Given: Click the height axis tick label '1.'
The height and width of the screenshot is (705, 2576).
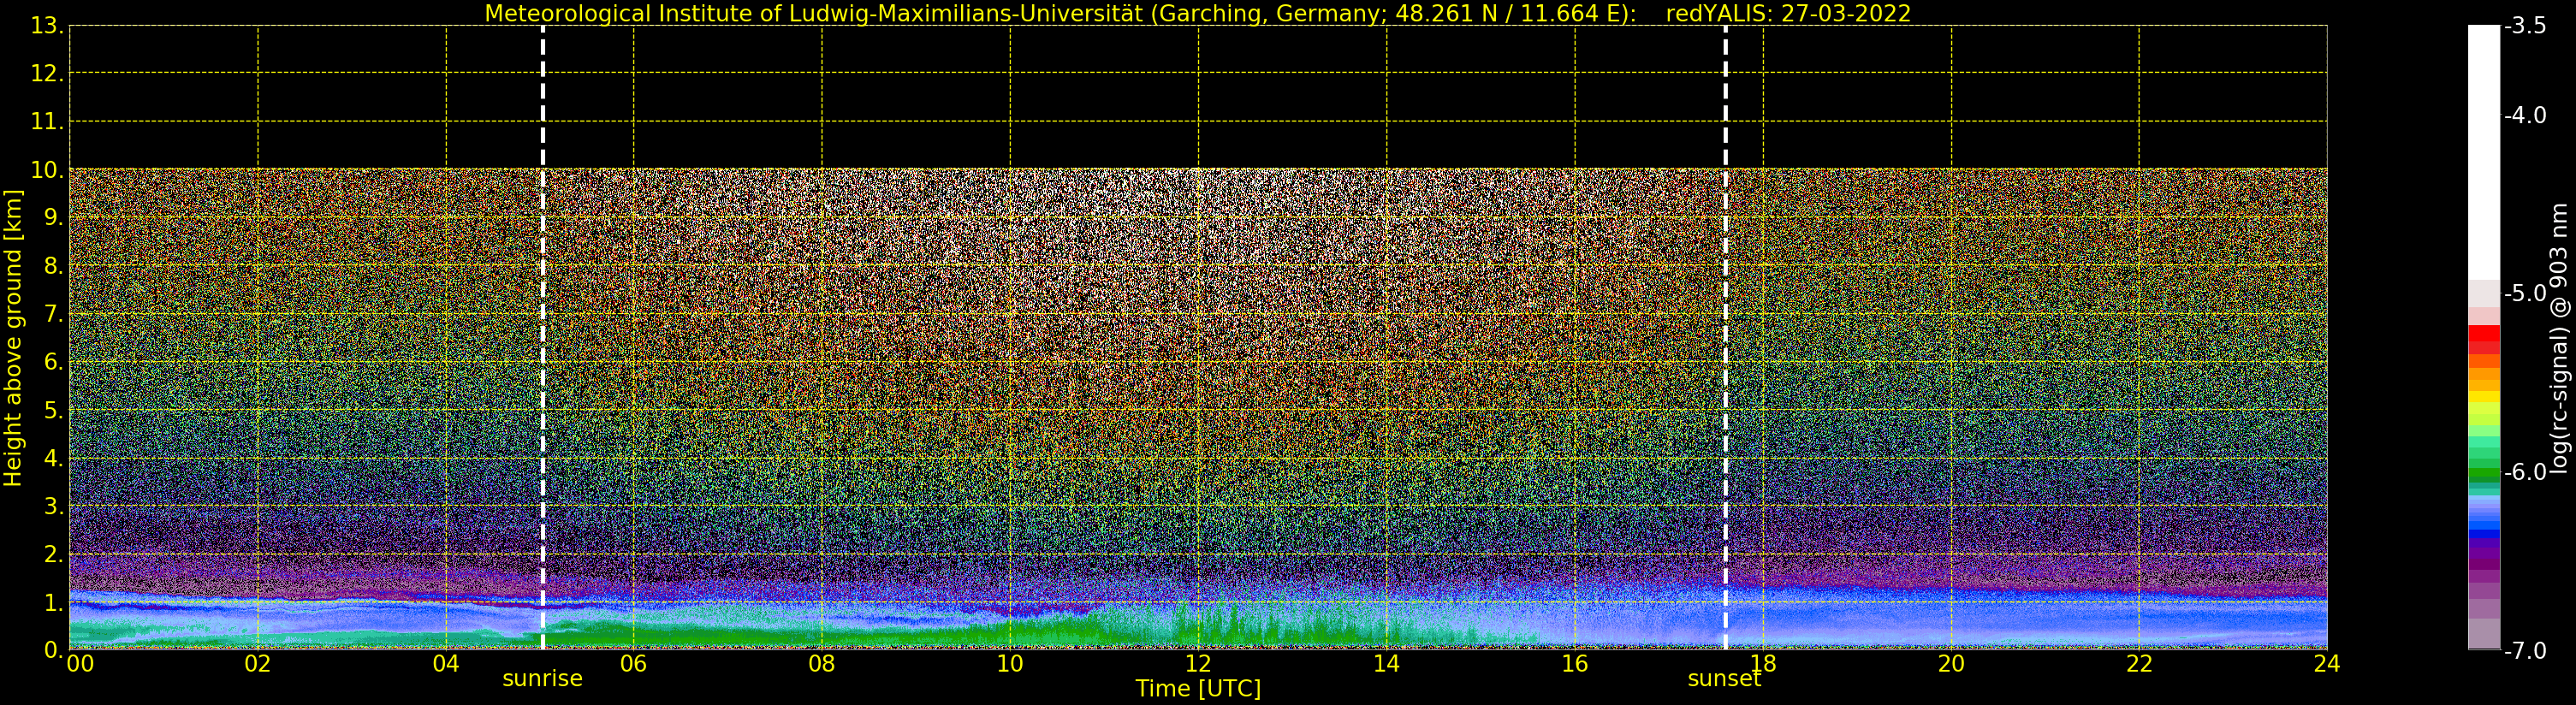Looking at the screenshot, I should click(x=54, y=602).
